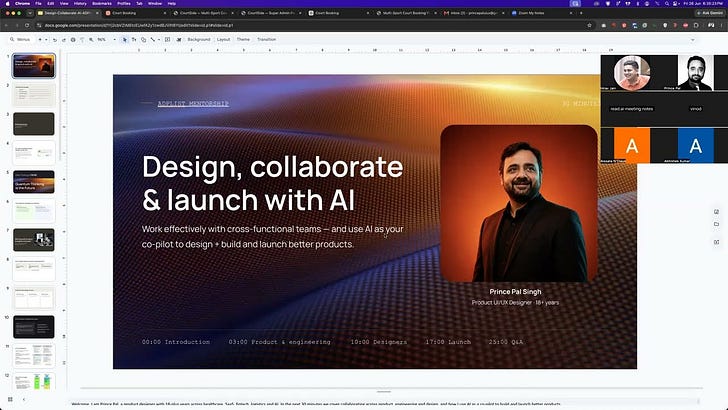Select slide 10 dark thumbnail
The image size is (728, 410).
coord(33,327)
